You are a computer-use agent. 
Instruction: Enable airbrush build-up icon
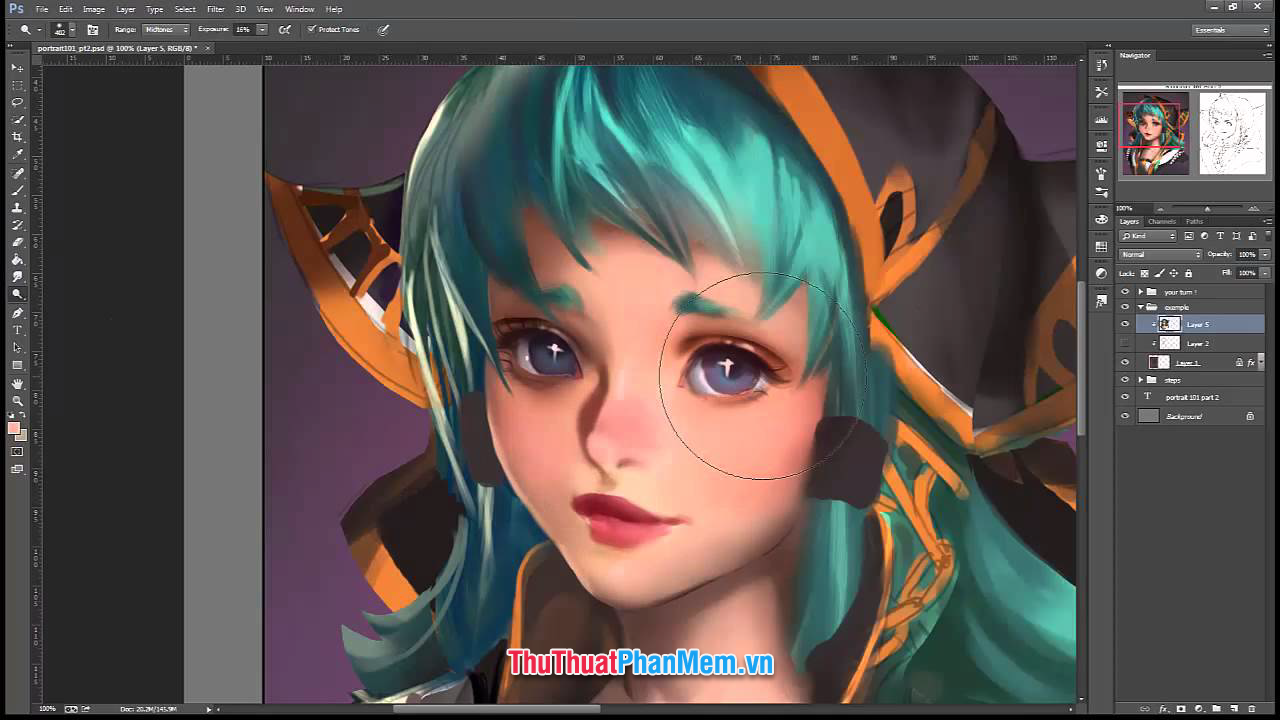[x=285, y=30]
